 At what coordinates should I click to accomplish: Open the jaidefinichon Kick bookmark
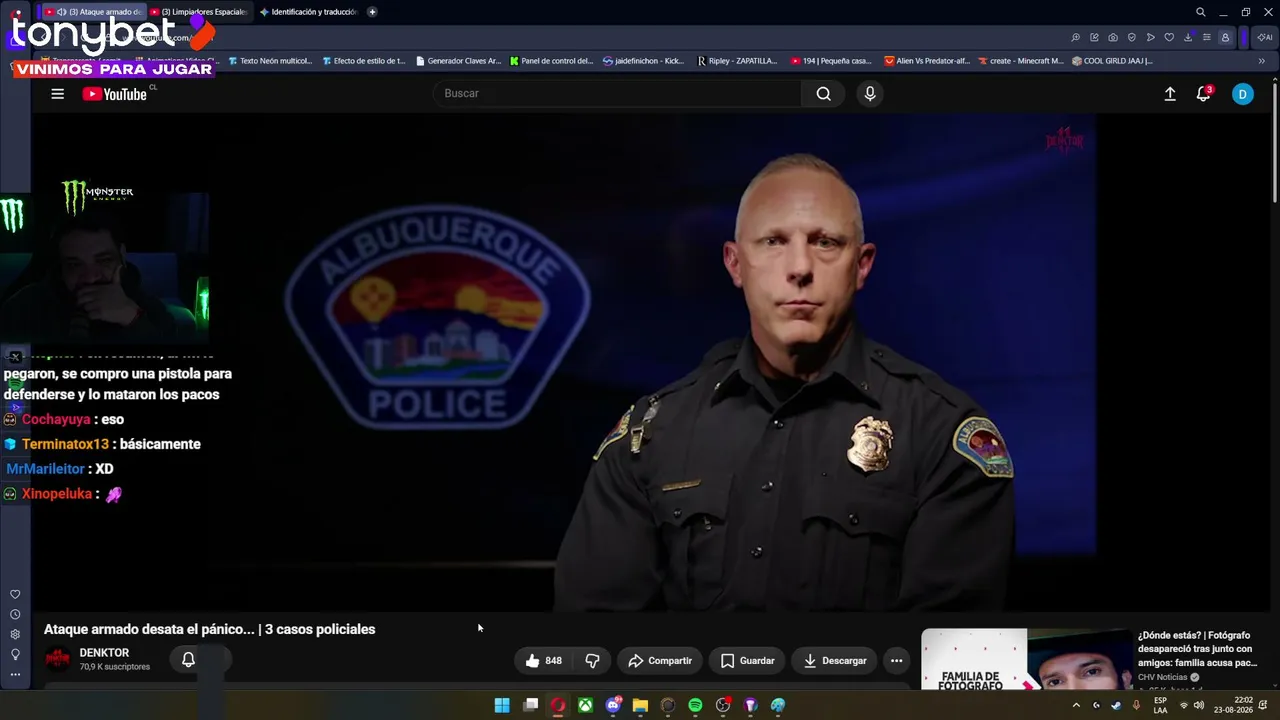pos(644,61)
